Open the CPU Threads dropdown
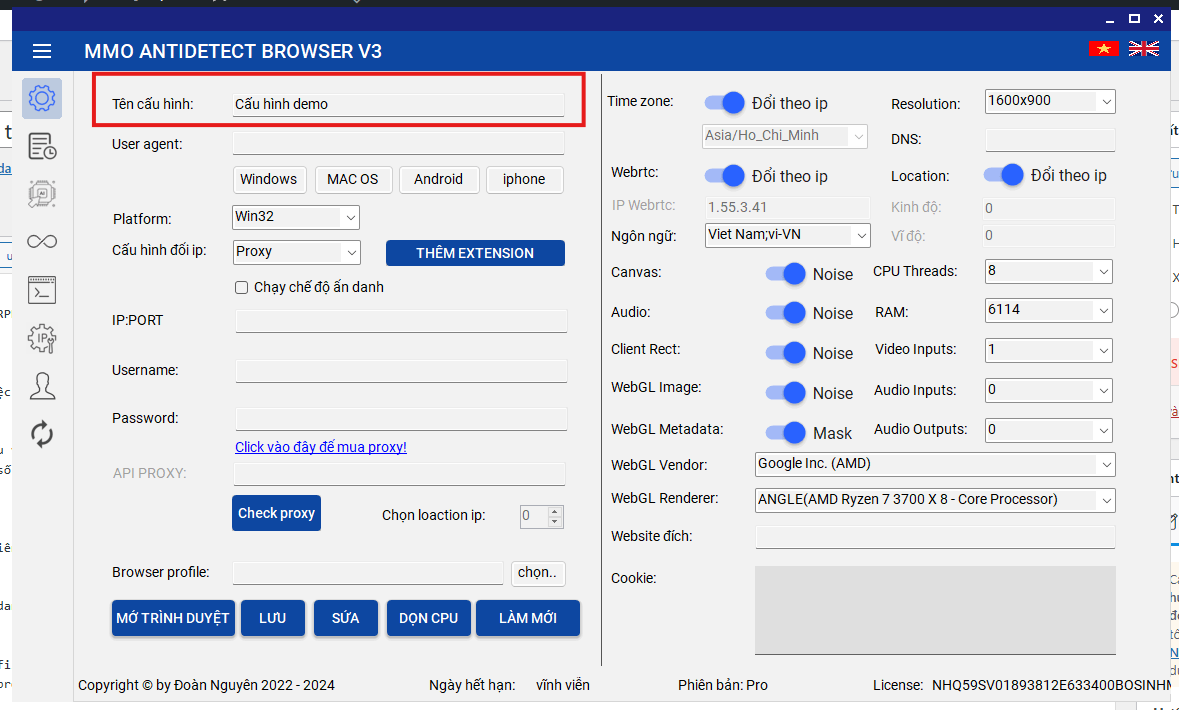Image resolution: width=1179 pixels, height=710 pixels. [x=1048, y=272]
